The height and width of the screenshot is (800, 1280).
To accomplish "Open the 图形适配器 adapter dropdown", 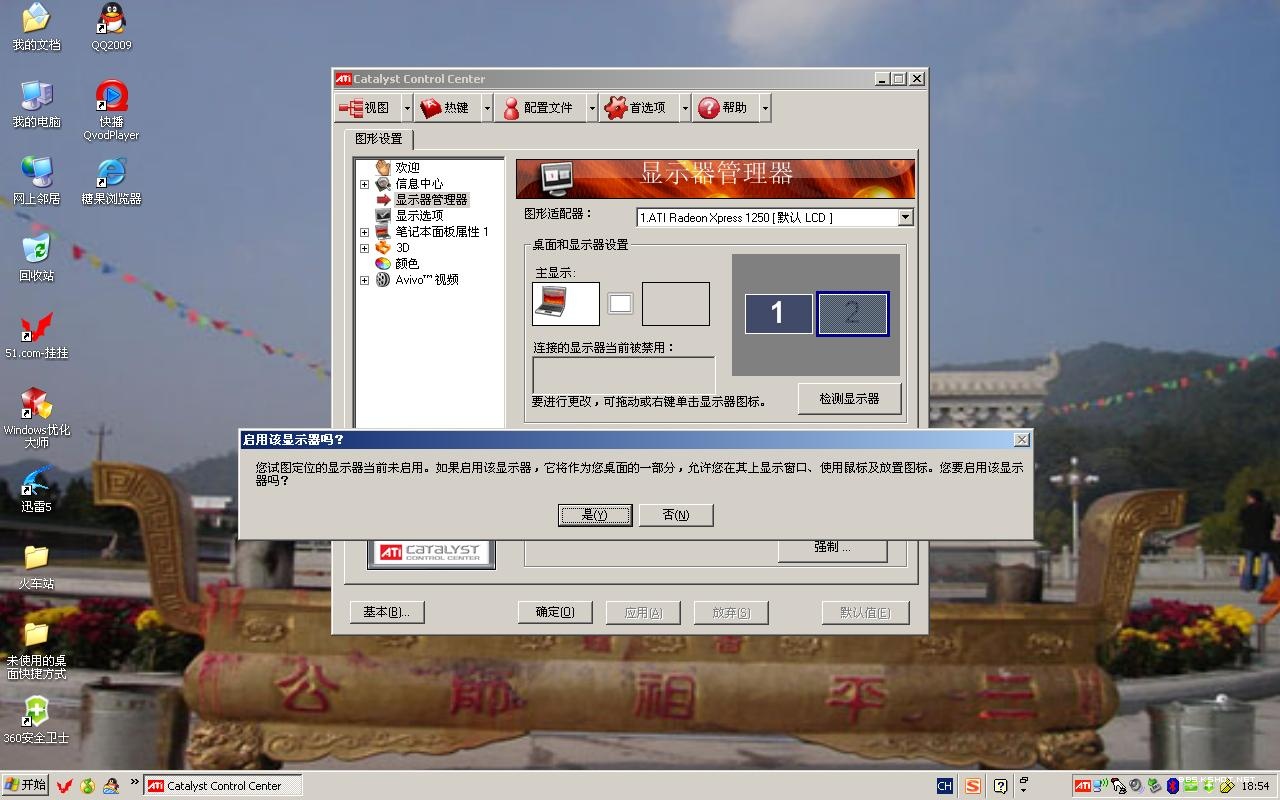I will click(905, 217).
